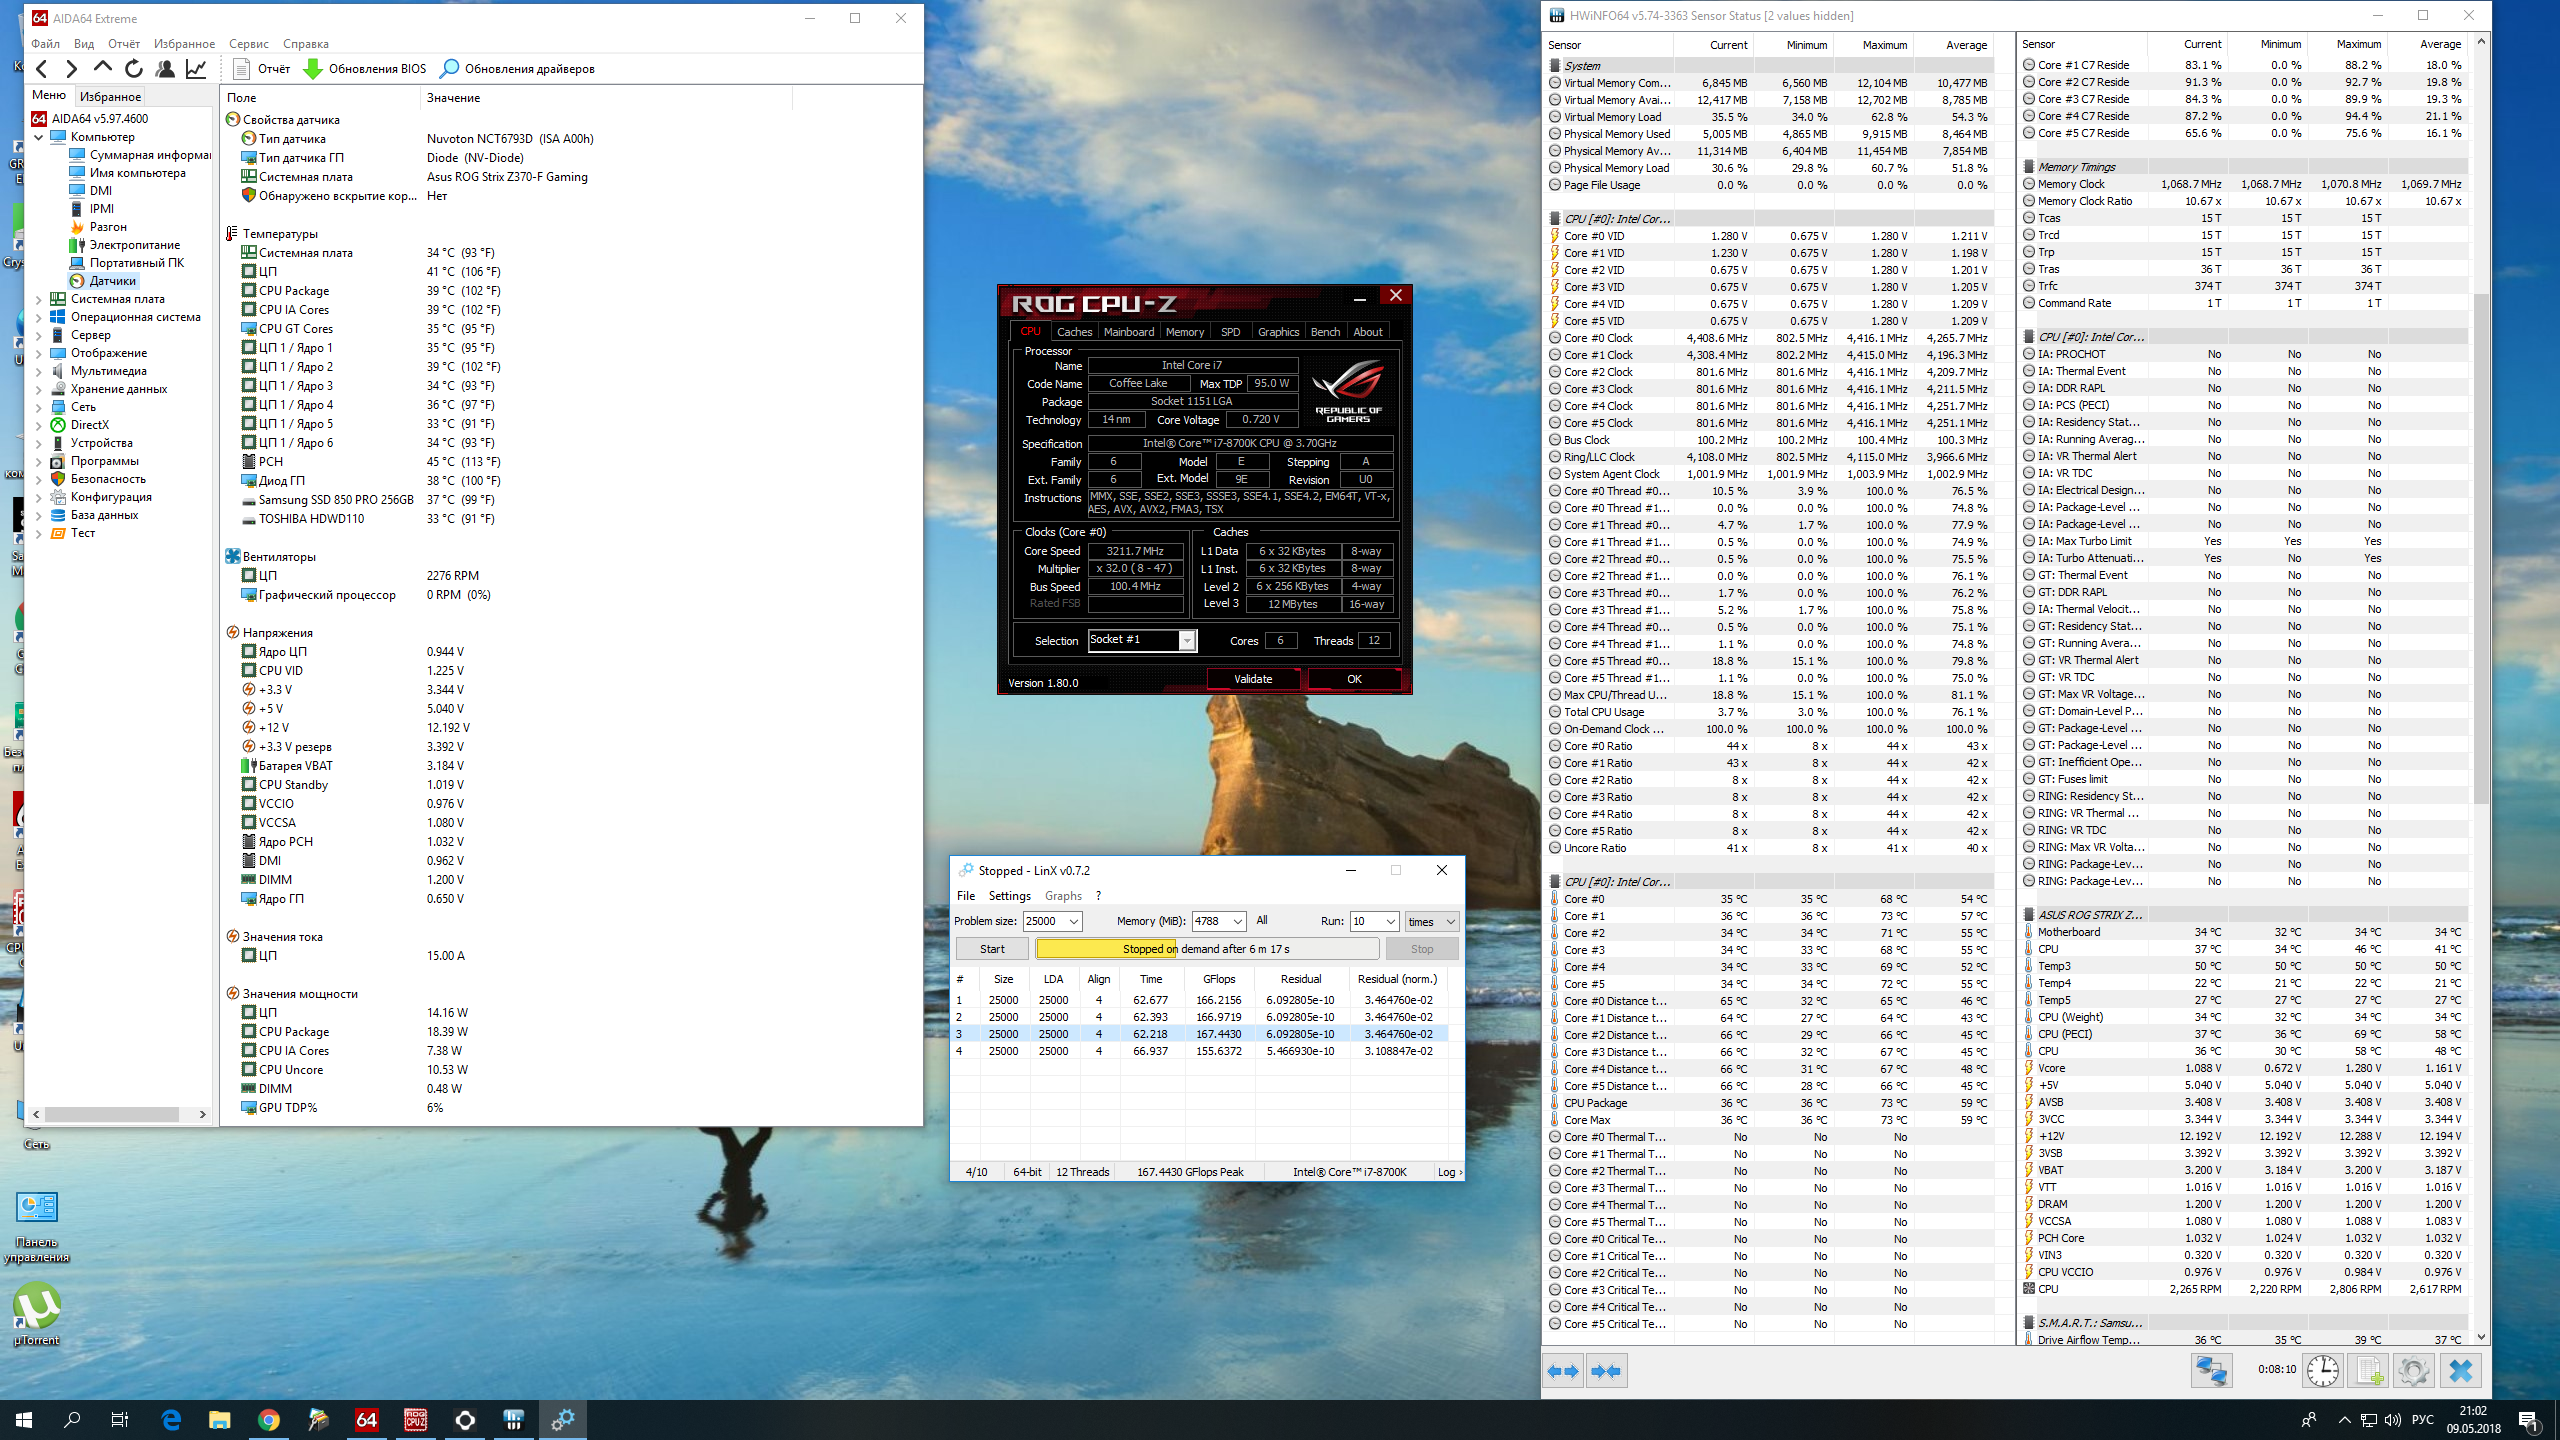Switch to the Mainboard tab in CPU-Z
The height and width of the screenshot is (1440, 2560).
click(x=1128, y=332)
